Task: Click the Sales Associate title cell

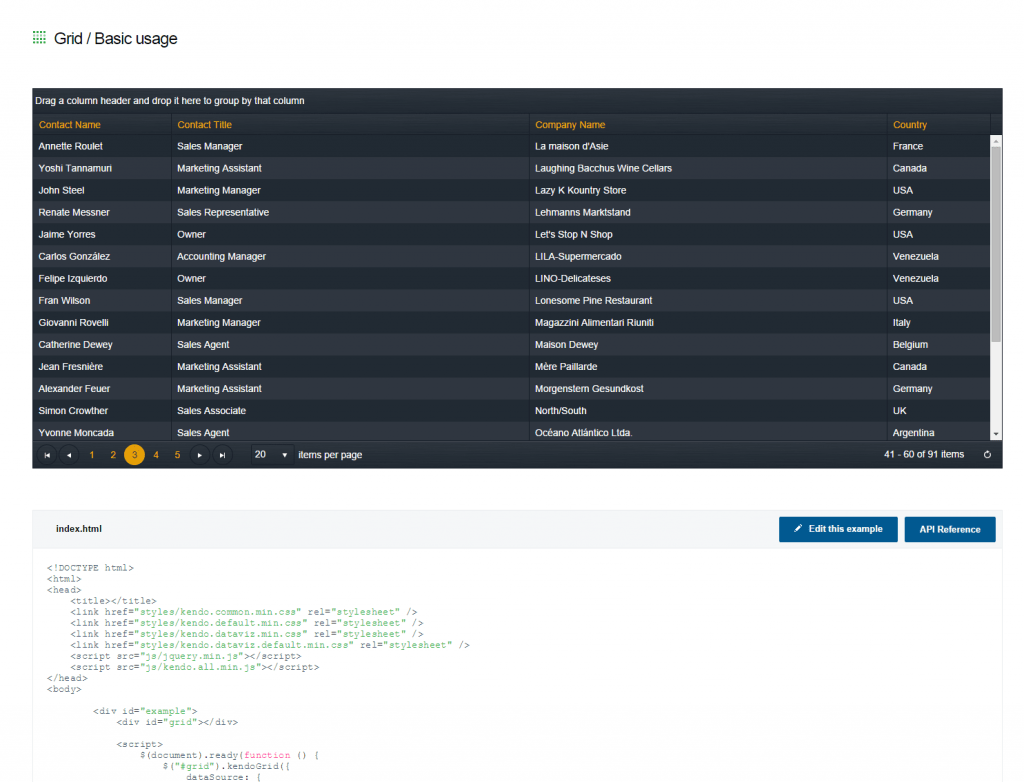Action: point(350,411)
